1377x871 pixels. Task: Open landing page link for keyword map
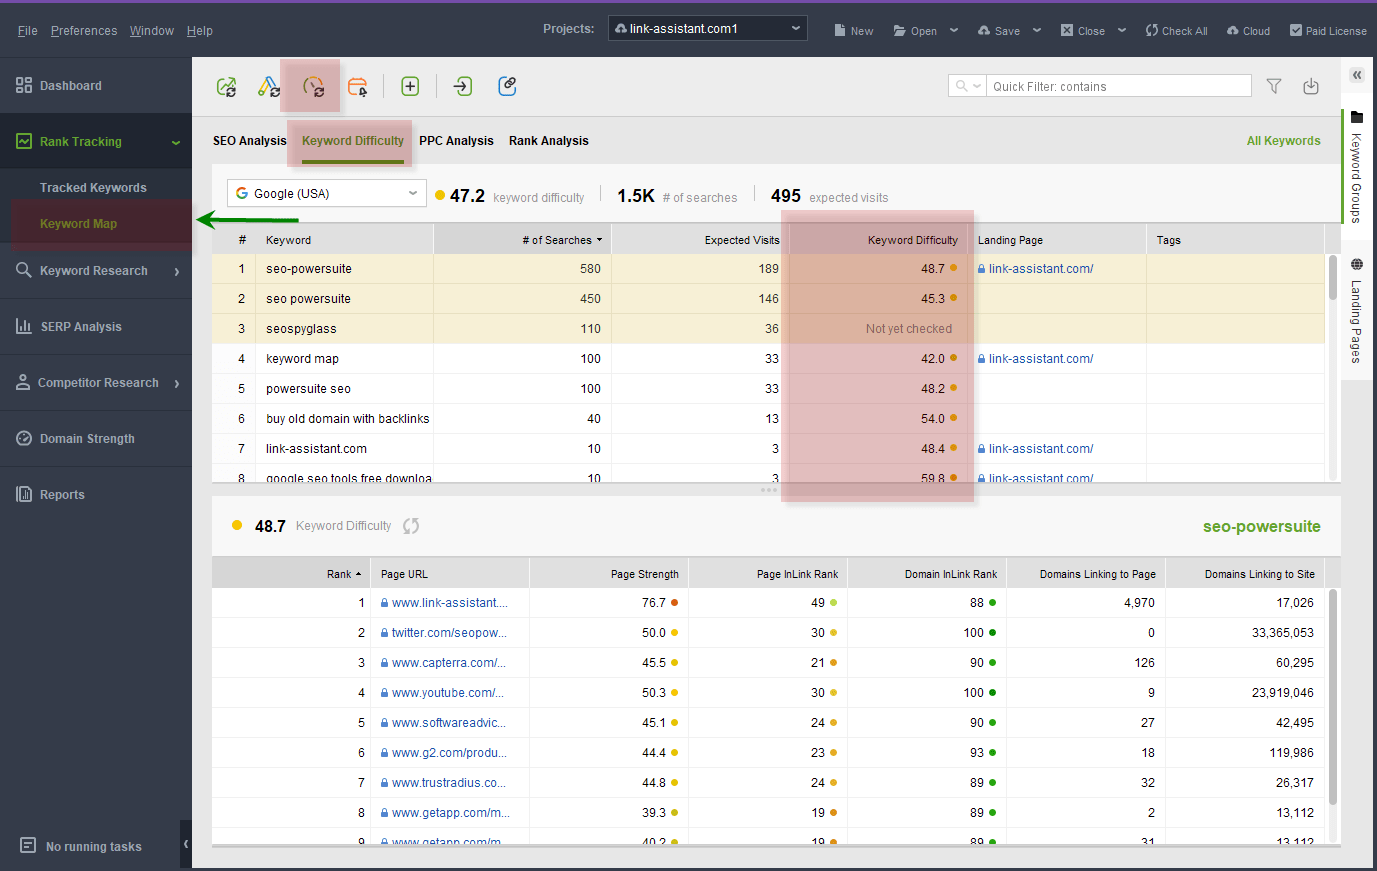(1041, 359)
